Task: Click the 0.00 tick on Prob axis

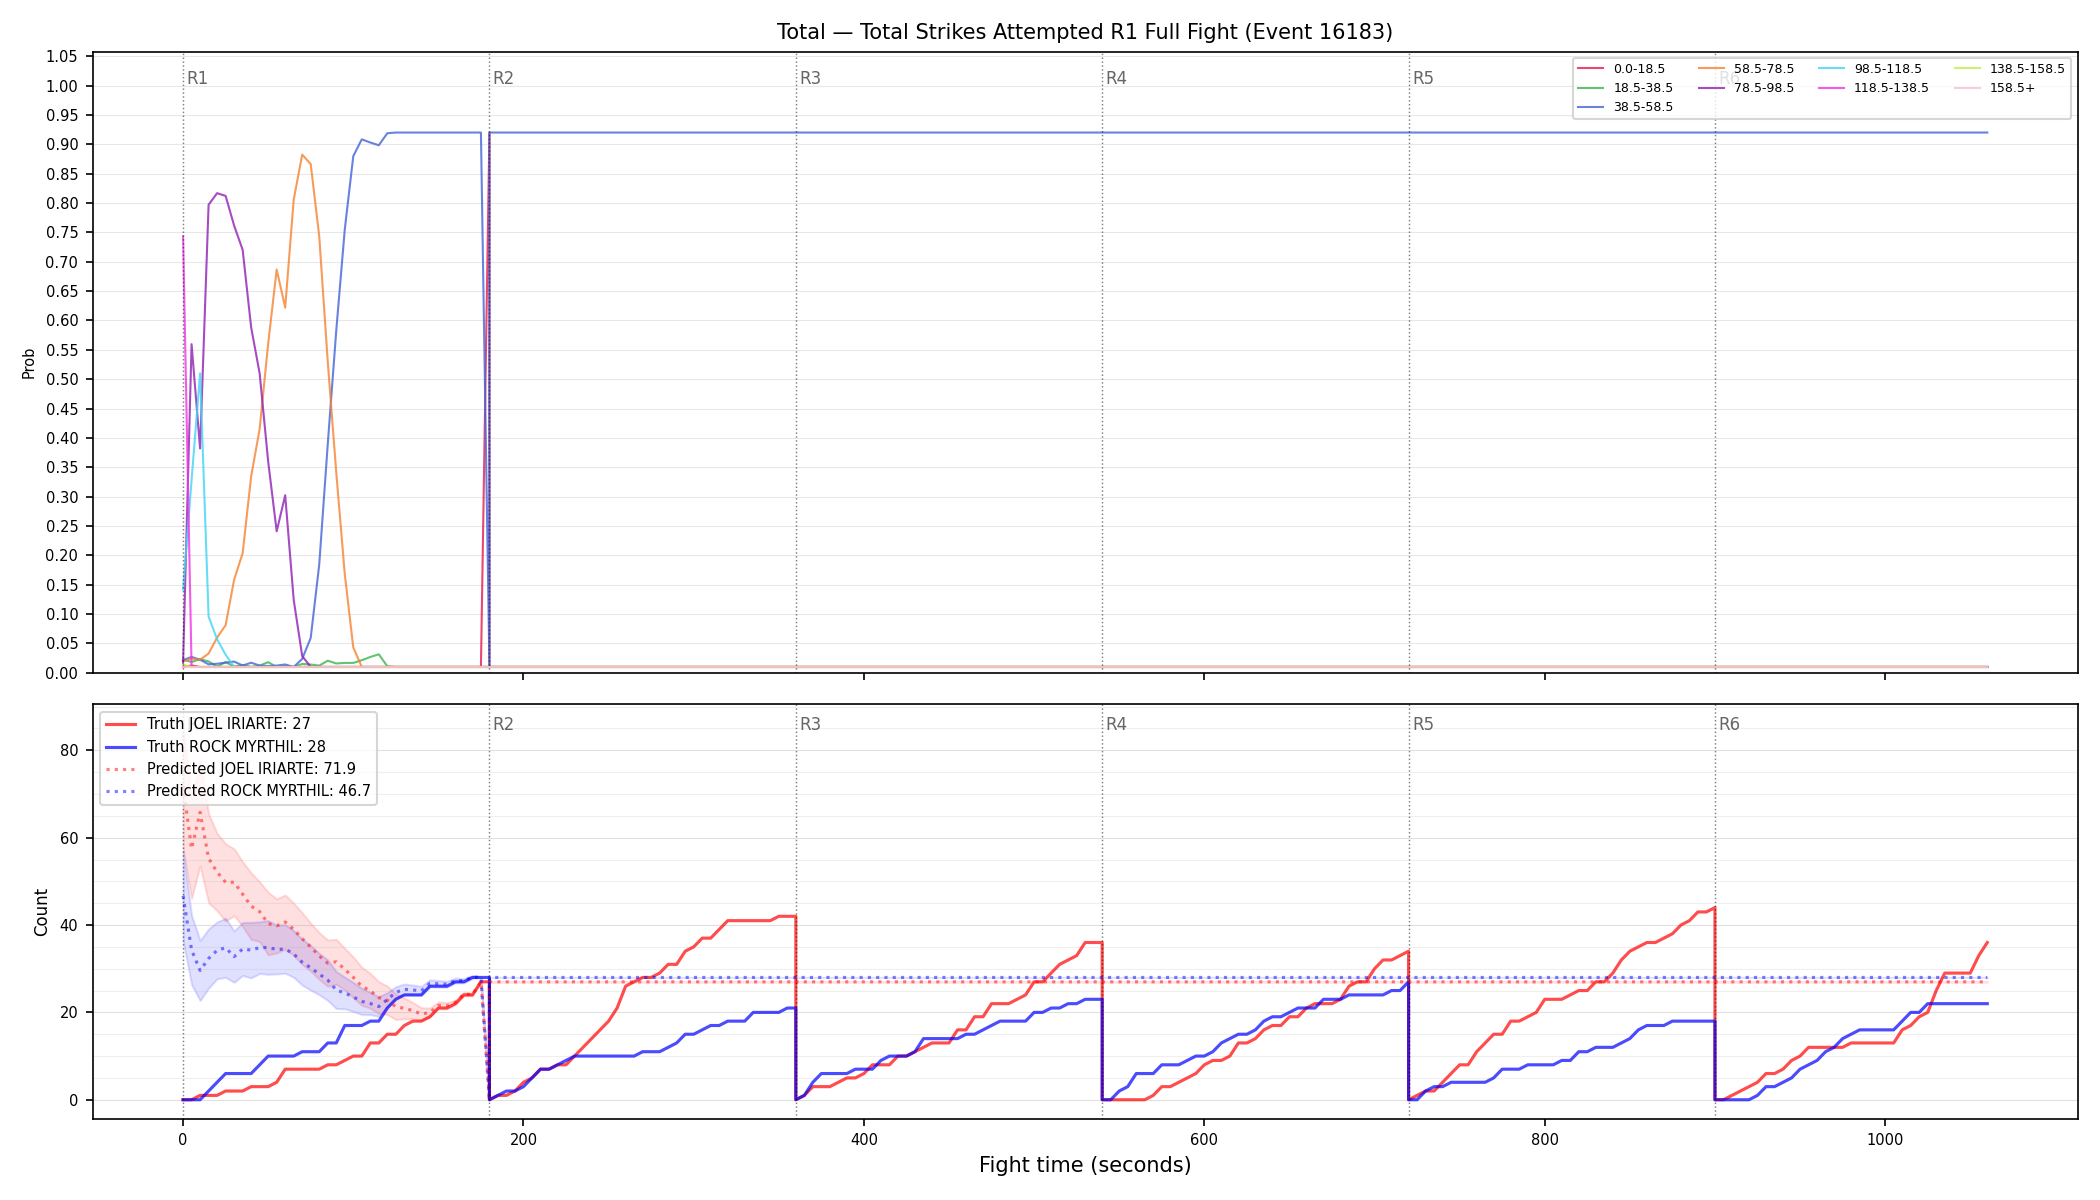Action: tap(62, 673)
